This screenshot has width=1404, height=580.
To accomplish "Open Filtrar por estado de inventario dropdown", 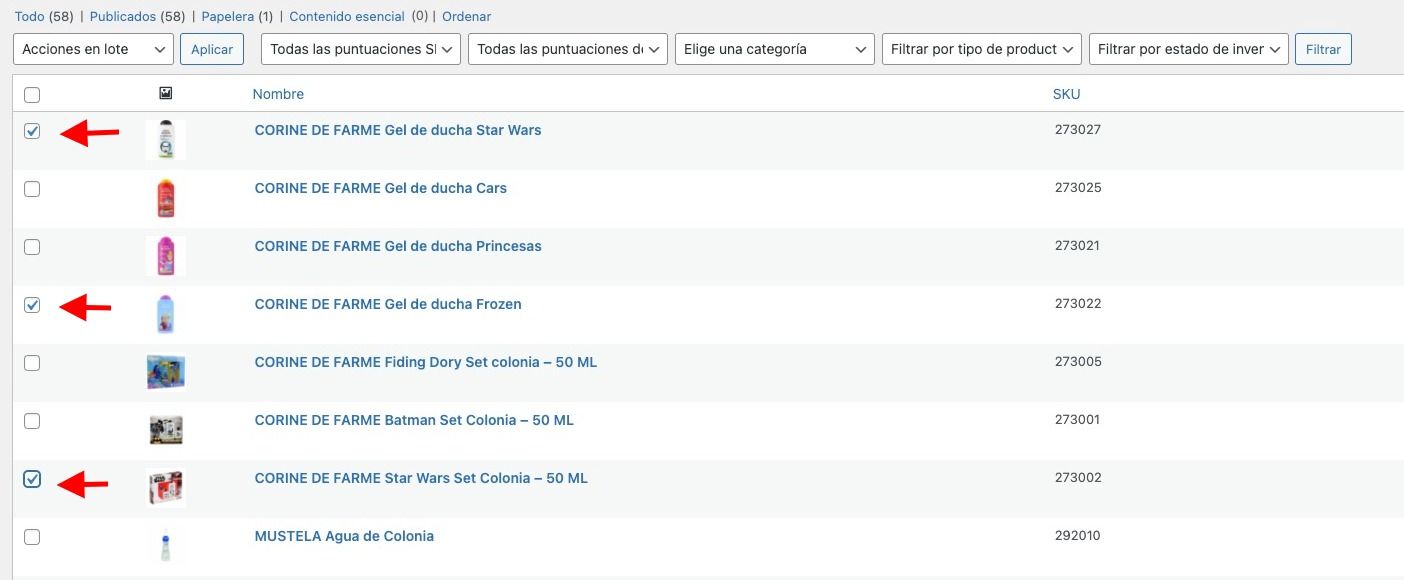I will coord(1189,49).
